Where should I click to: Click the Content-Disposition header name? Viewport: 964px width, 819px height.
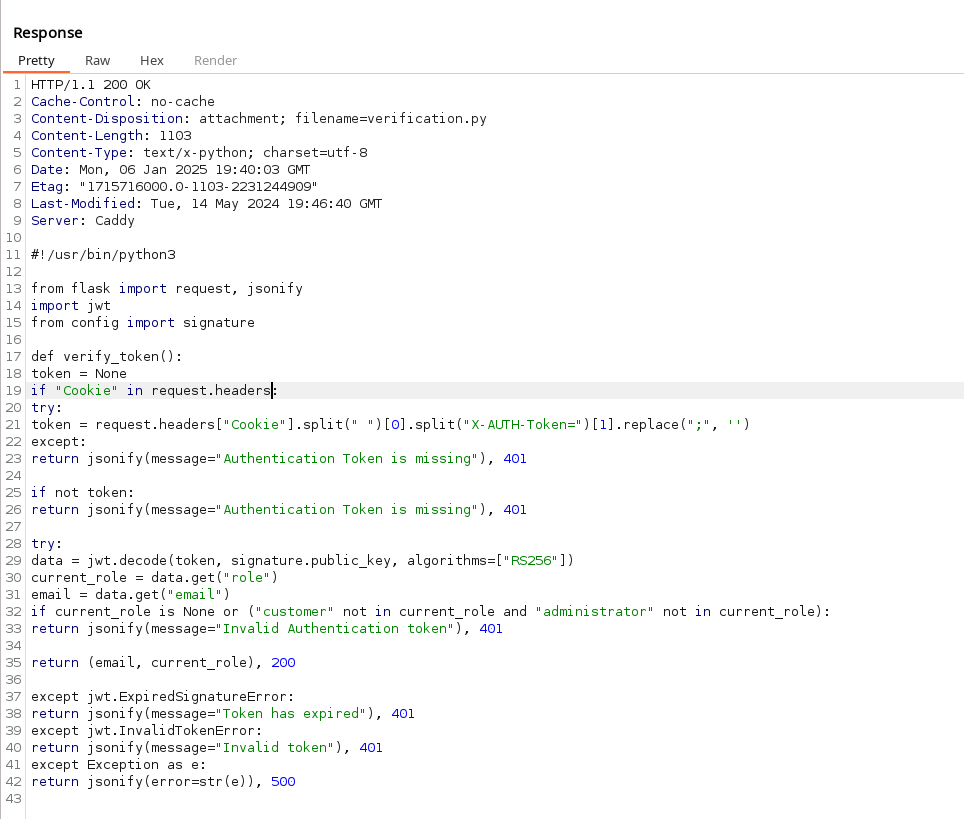(107, 119)
